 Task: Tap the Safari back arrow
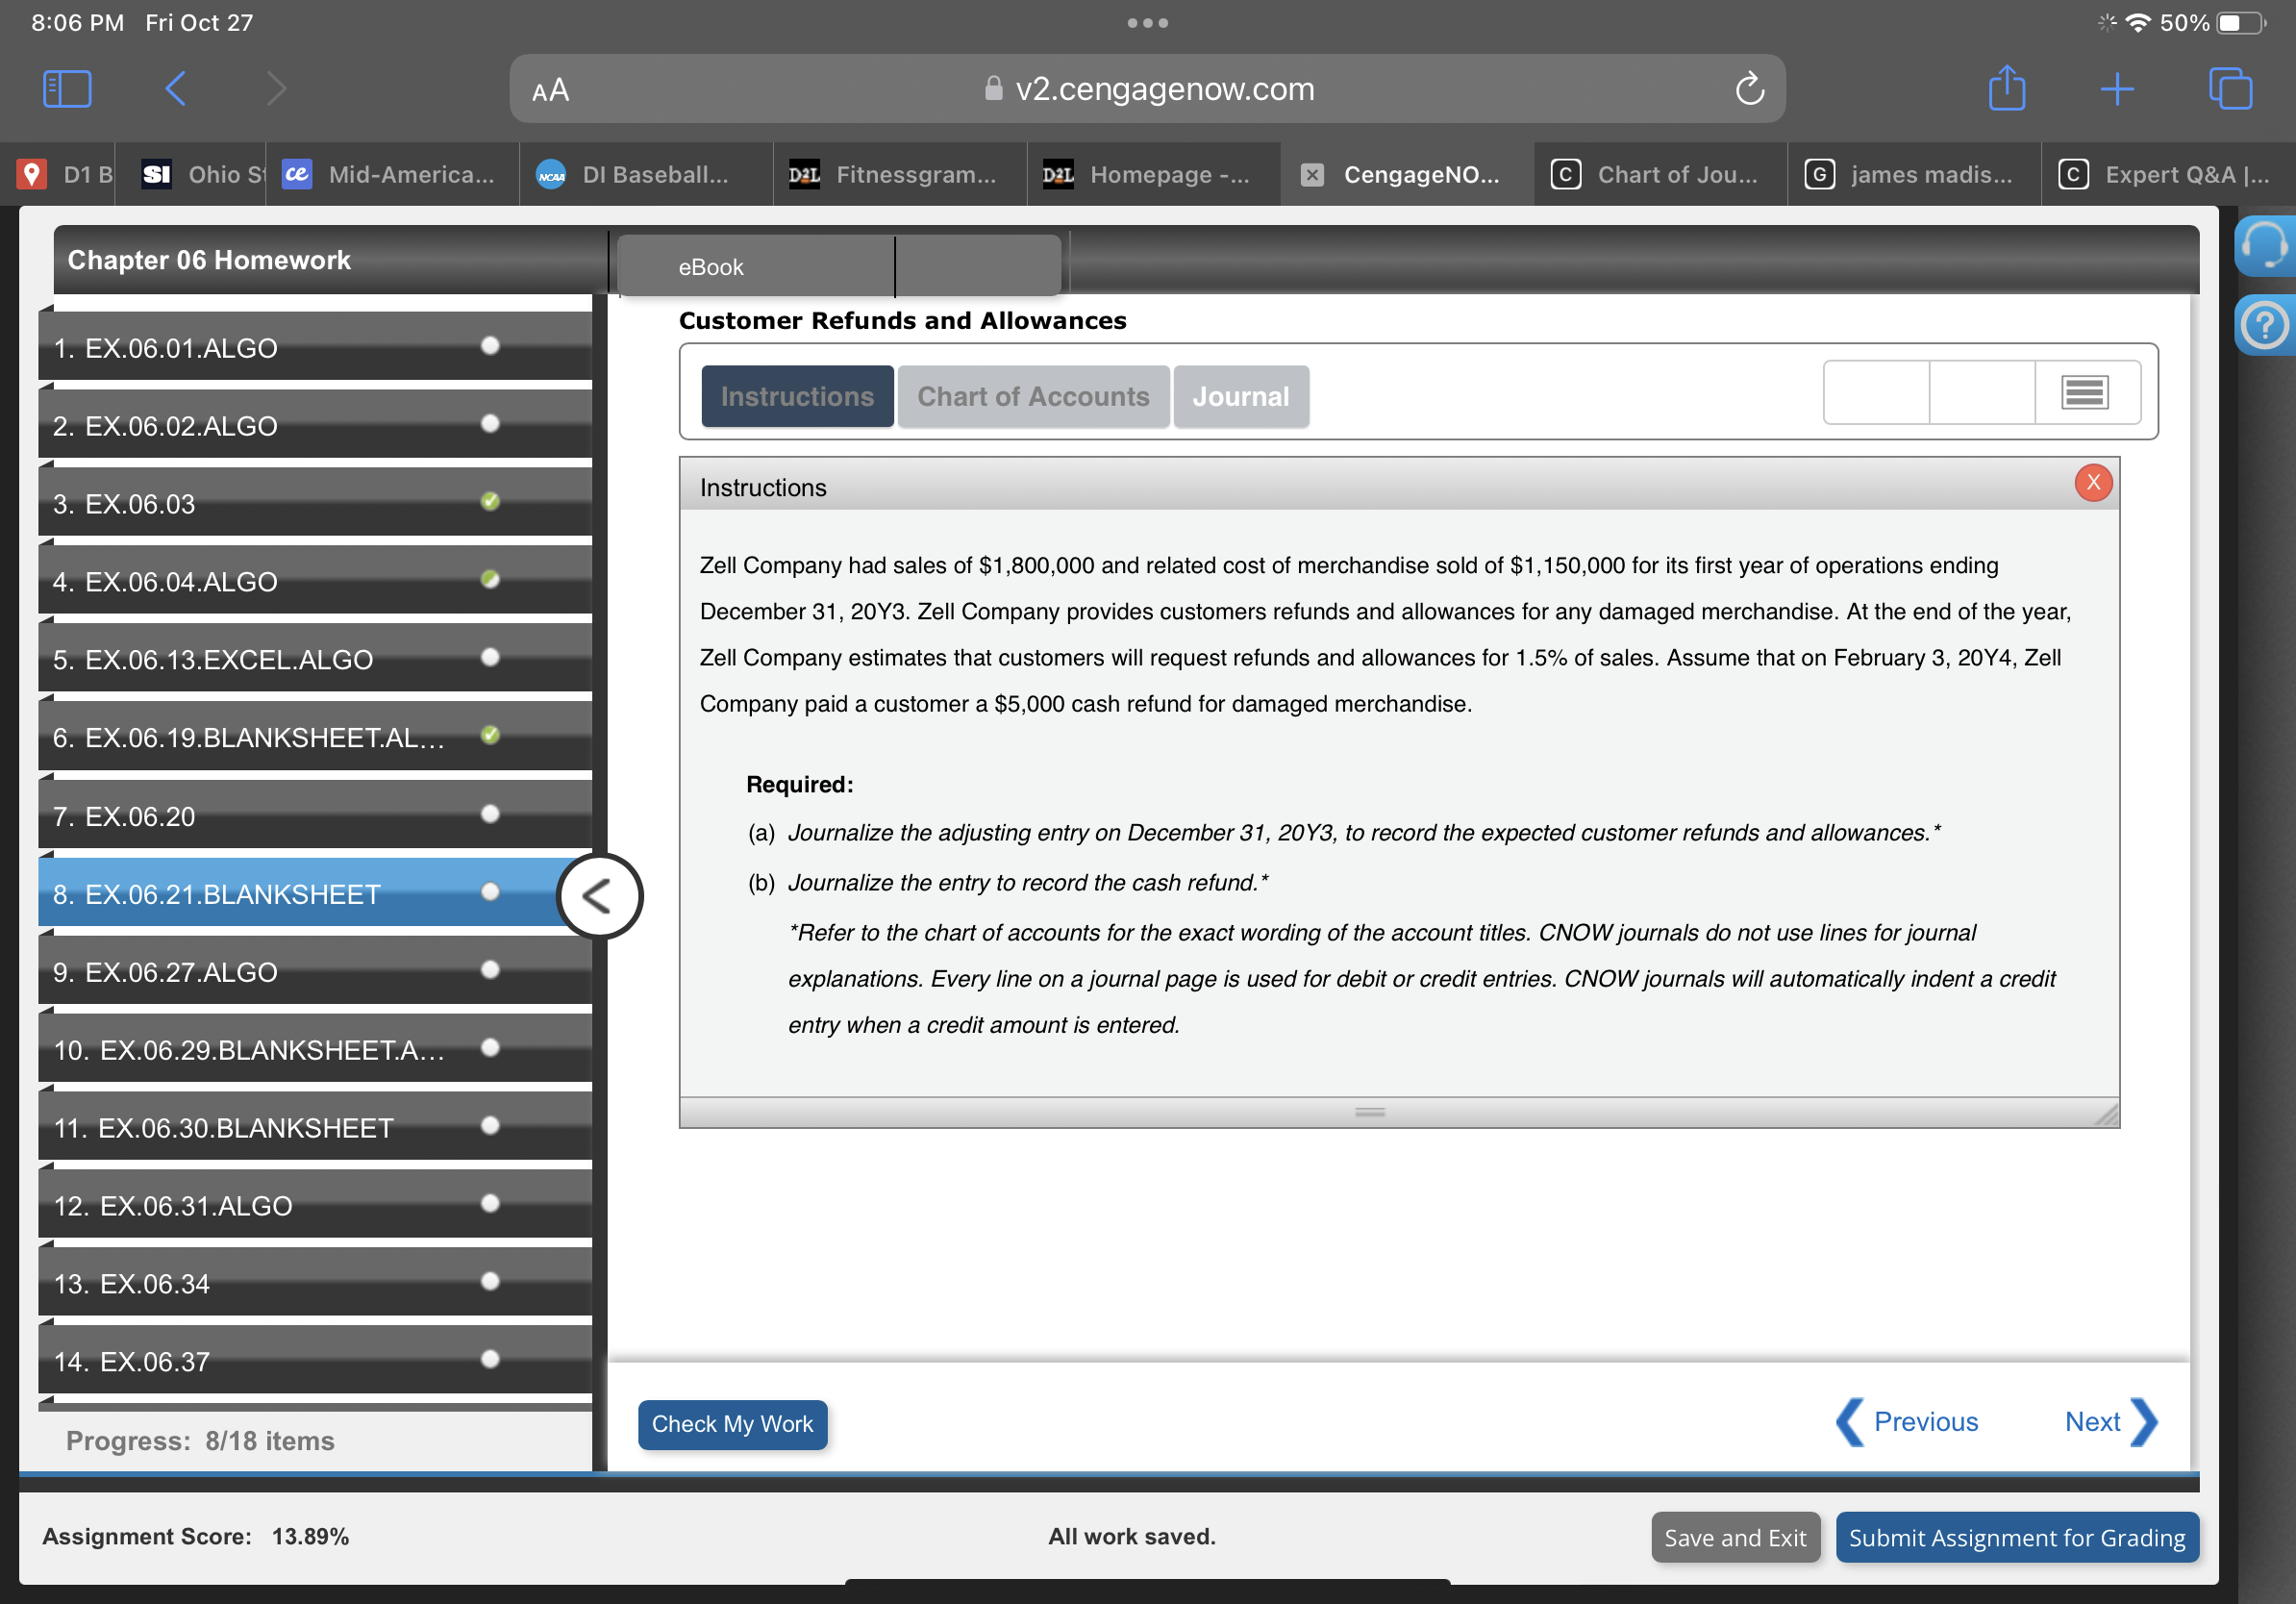tap(175, 89)
